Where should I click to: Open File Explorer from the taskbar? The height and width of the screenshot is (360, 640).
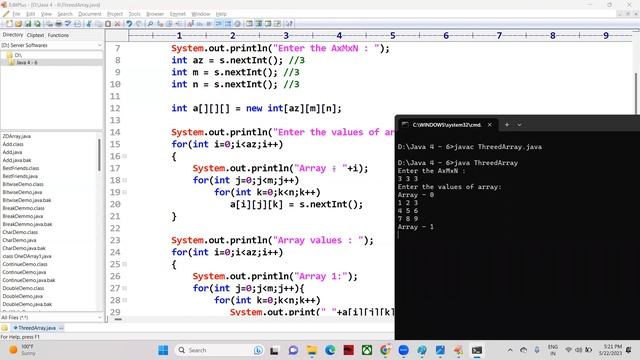tap(311, 350)
